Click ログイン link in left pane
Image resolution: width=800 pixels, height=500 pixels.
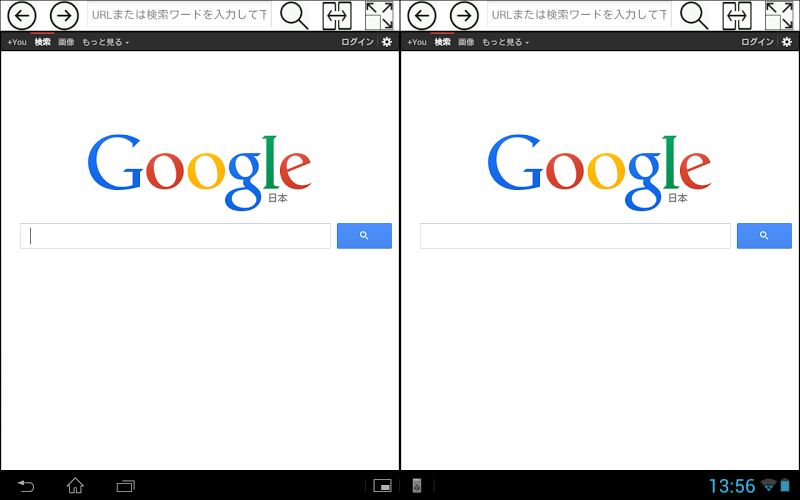(357, 42)
